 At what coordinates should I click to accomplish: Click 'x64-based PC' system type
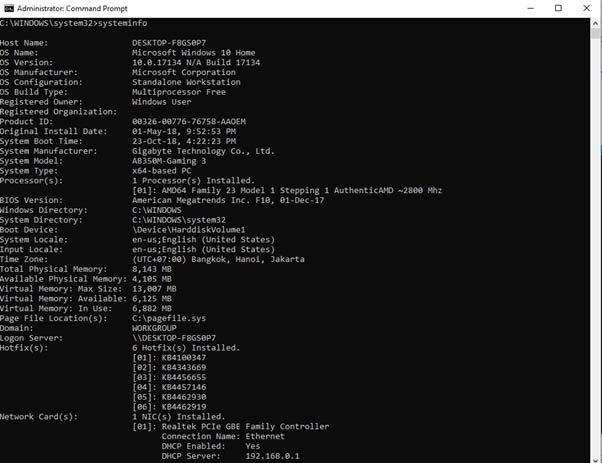(x=162, y=170)
